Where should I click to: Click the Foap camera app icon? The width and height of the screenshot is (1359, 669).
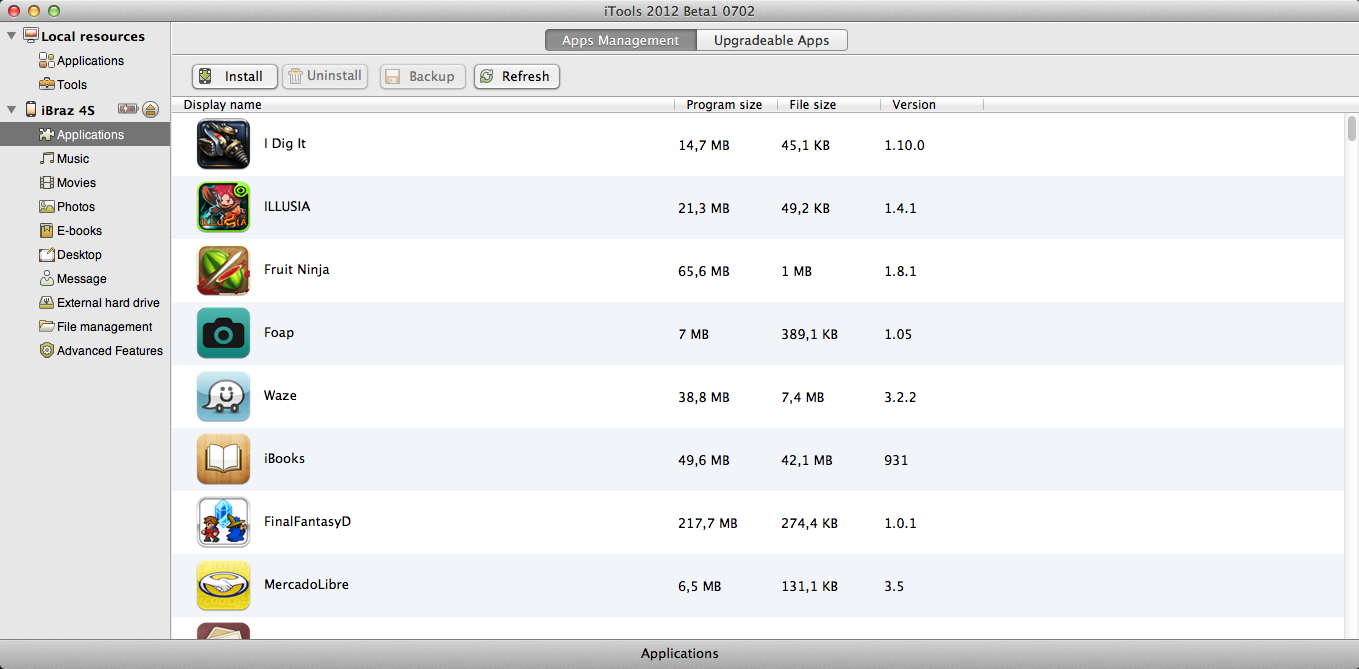(x=223, y=333)
